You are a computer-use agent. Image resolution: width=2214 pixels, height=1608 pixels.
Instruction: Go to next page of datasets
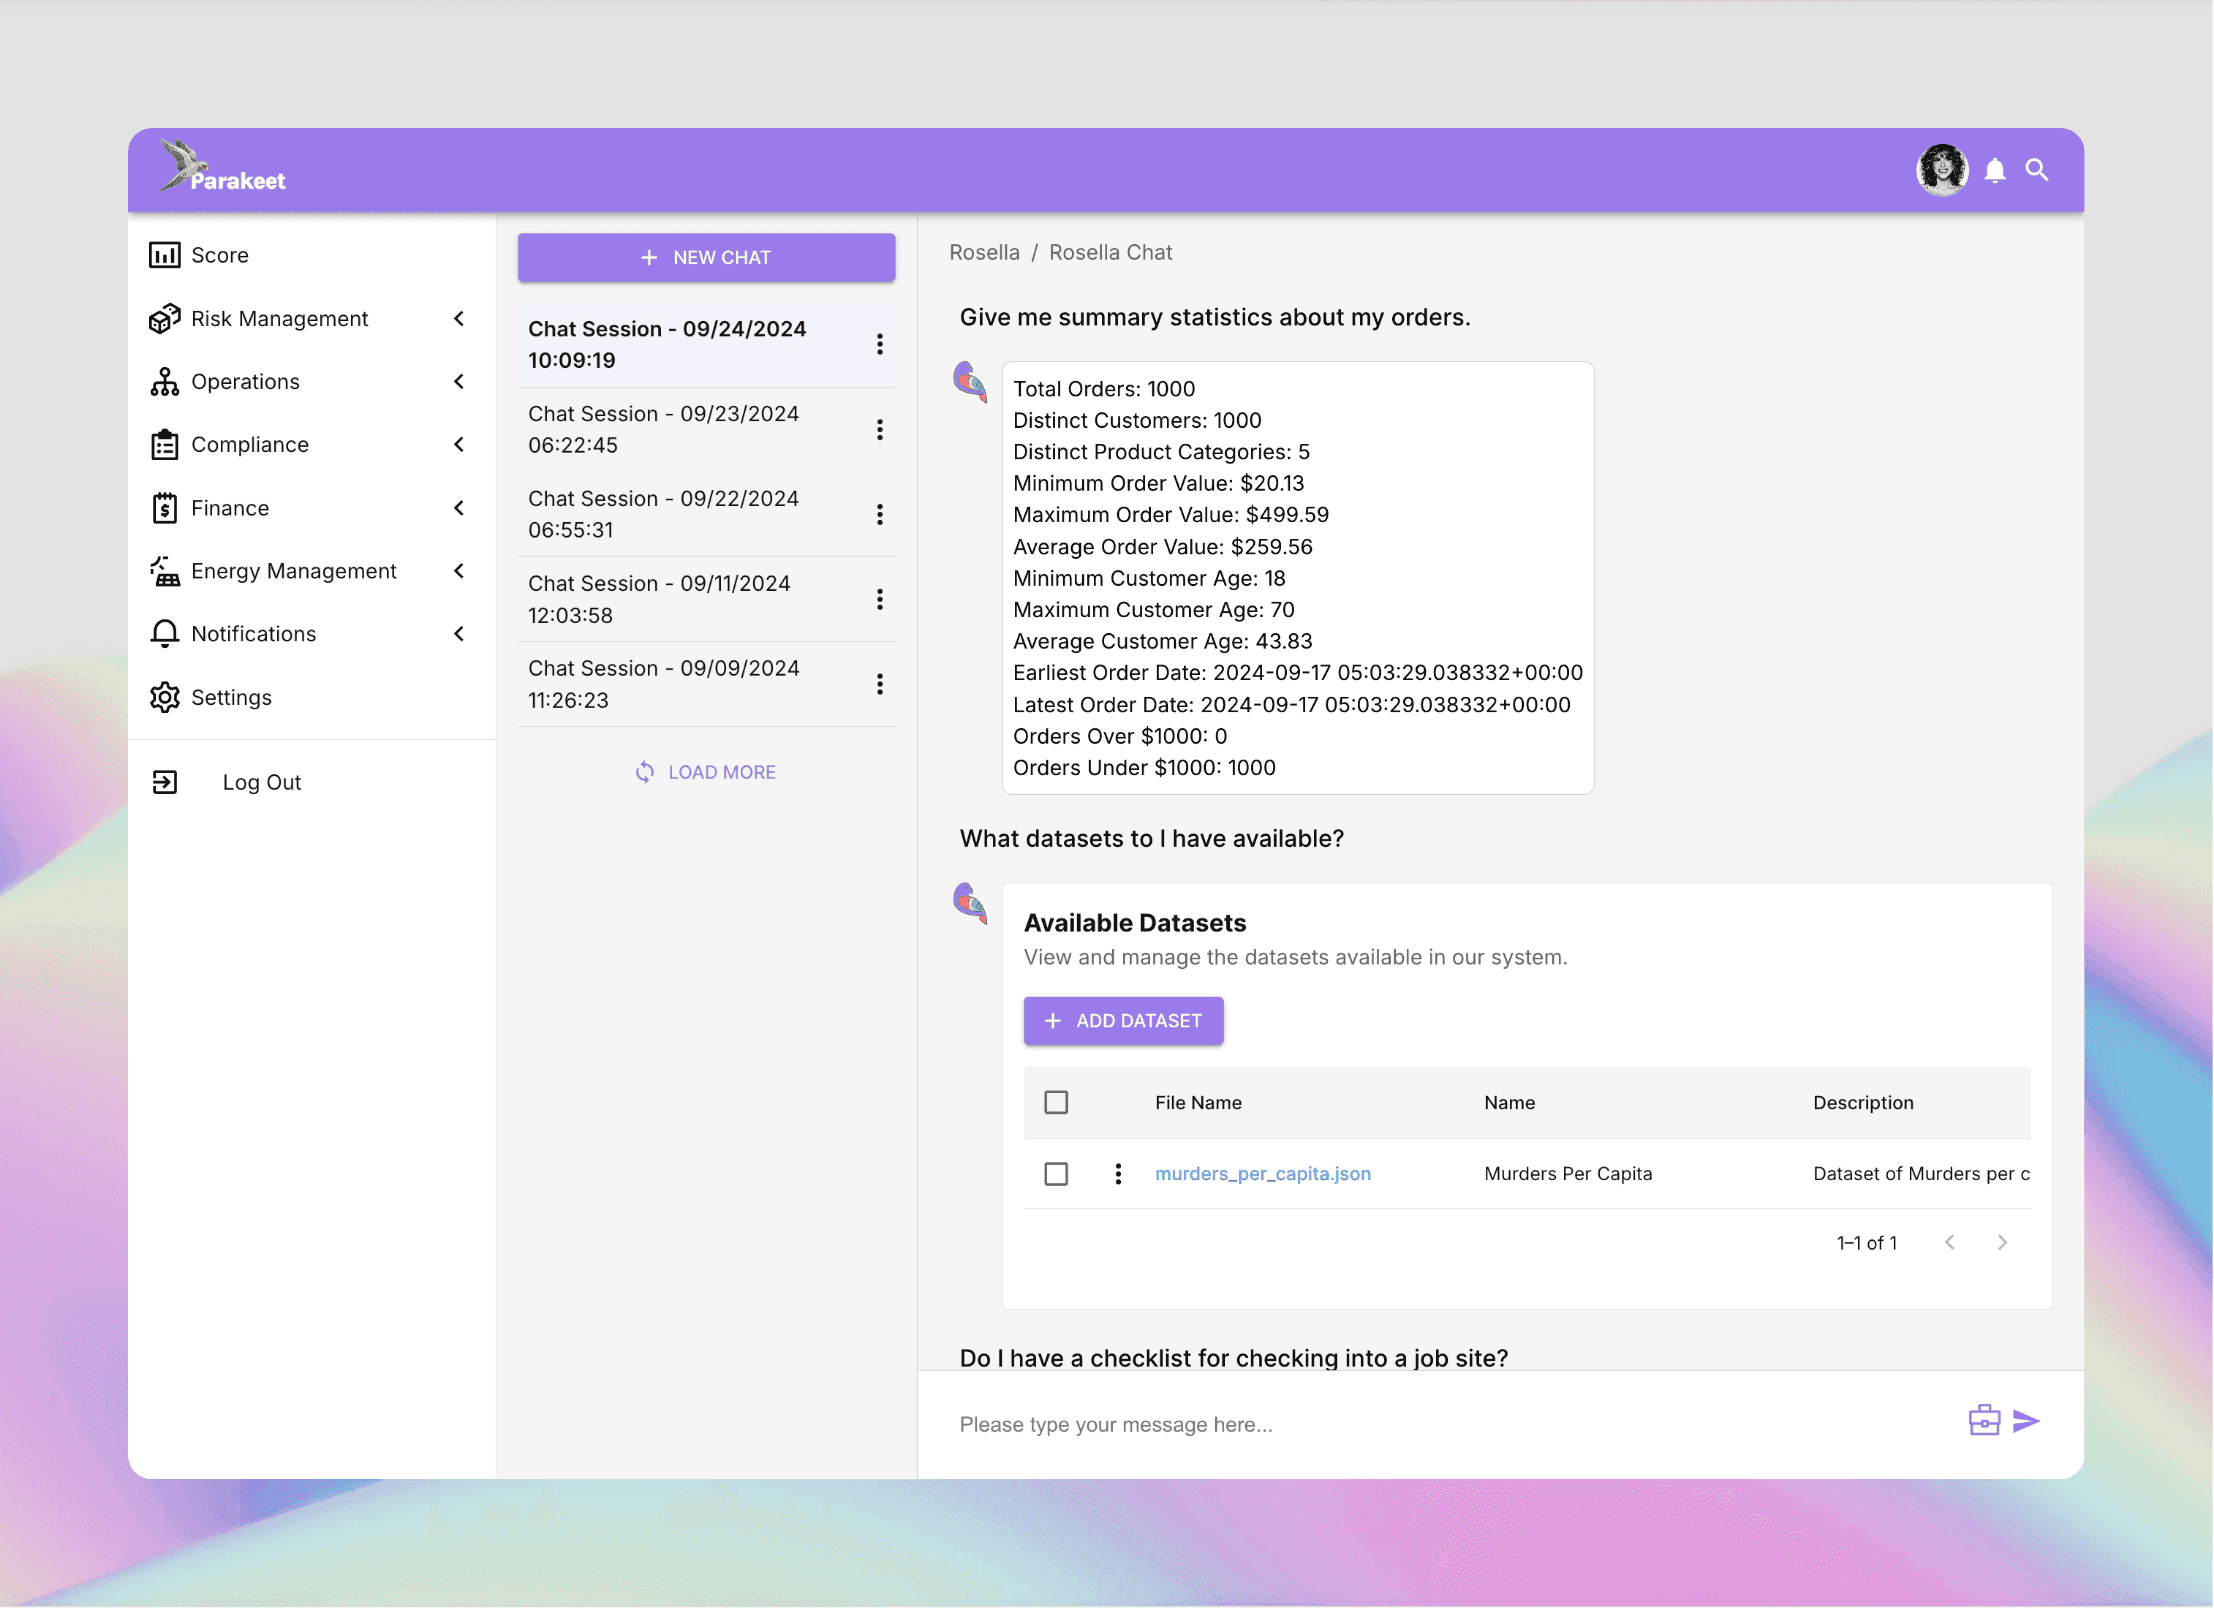pyautogui.click(x=2002, y=1242)
